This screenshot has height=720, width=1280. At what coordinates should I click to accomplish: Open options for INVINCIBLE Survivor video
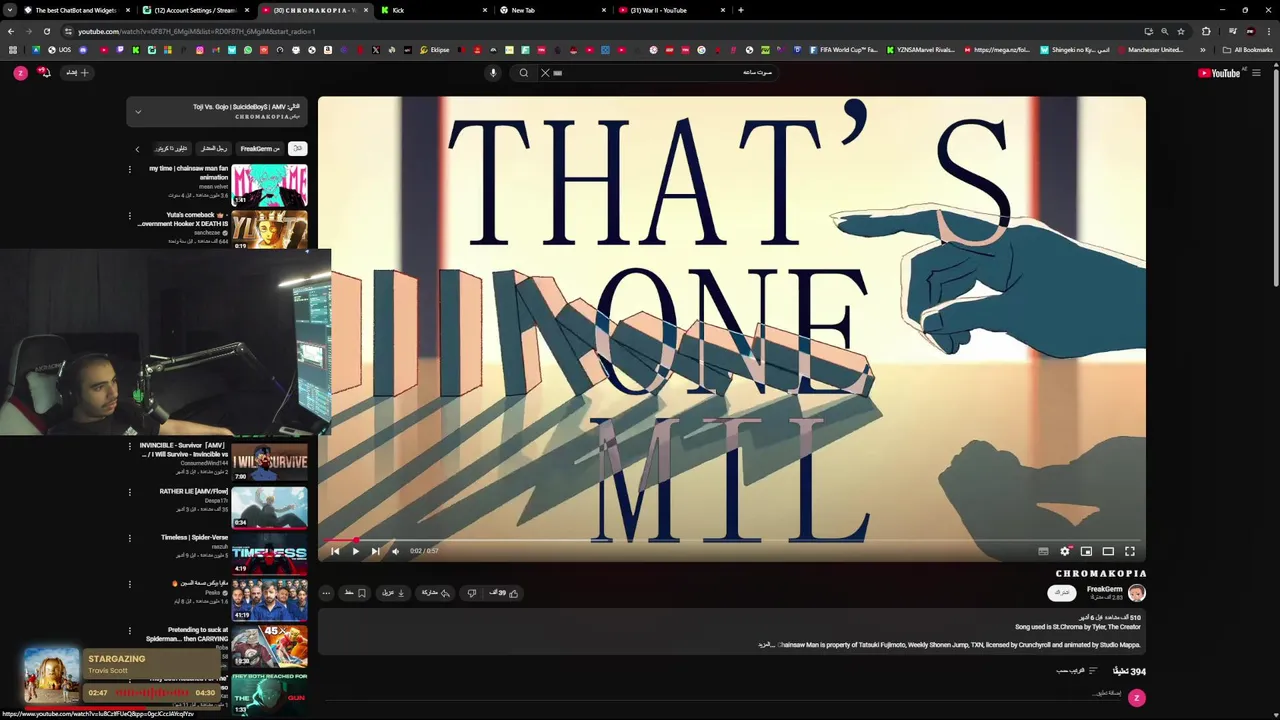click(129, 446)
